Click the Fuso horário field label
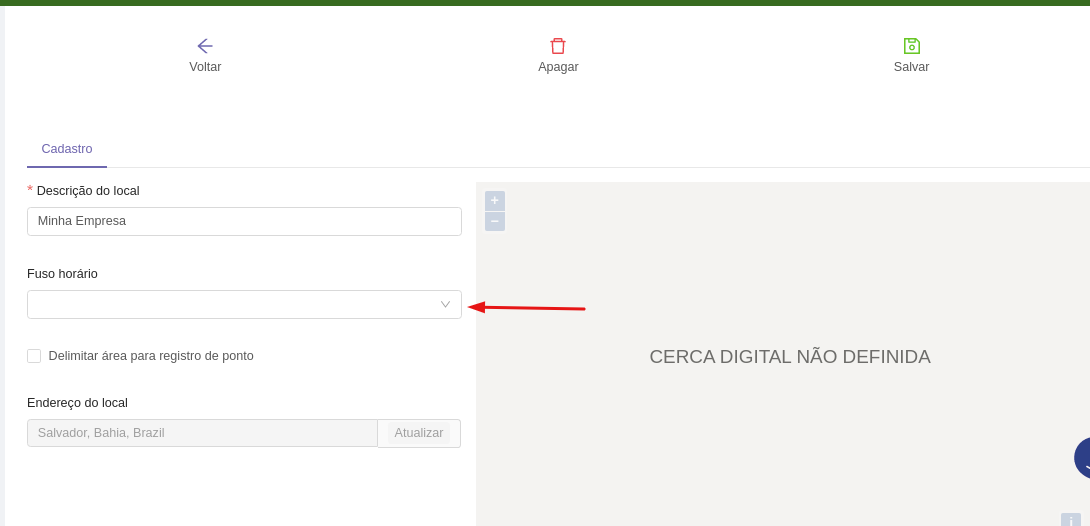 [62, 274]
